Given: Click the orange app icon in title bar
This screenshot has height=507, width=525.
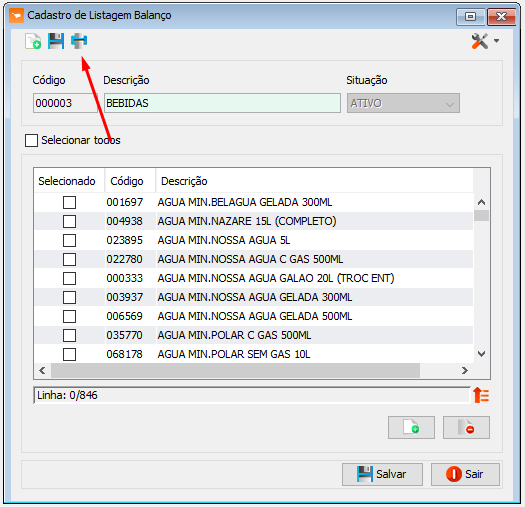Looking at the screenshot, I should [16, 15].
